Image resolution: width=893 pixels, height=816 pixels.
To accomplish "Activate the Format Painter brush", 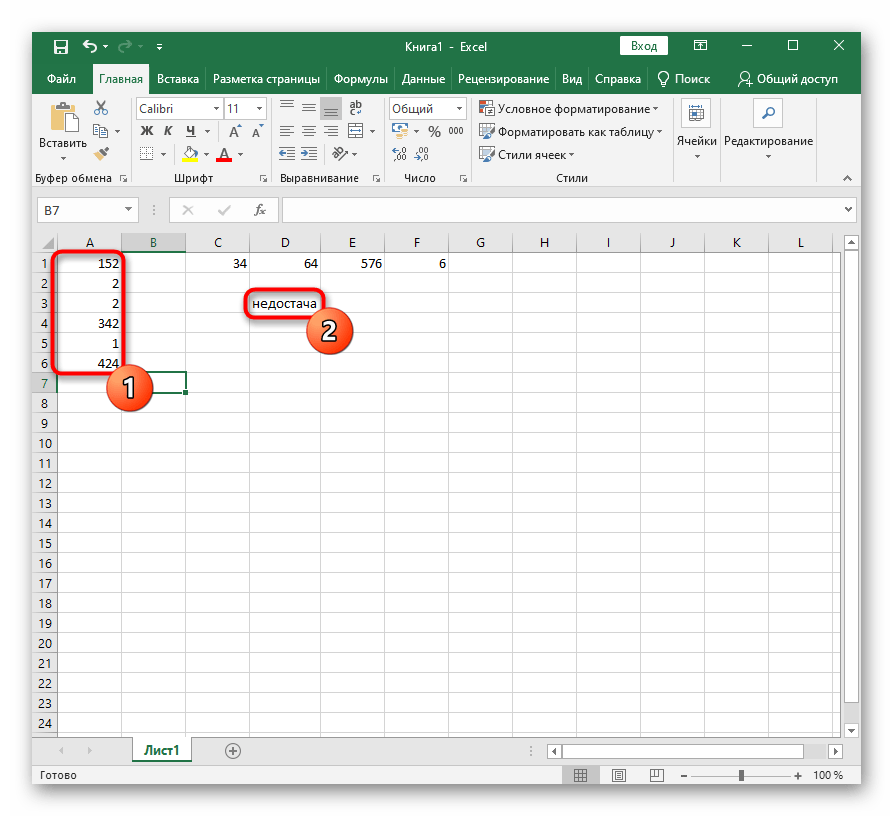I will (x=101, y=153).
